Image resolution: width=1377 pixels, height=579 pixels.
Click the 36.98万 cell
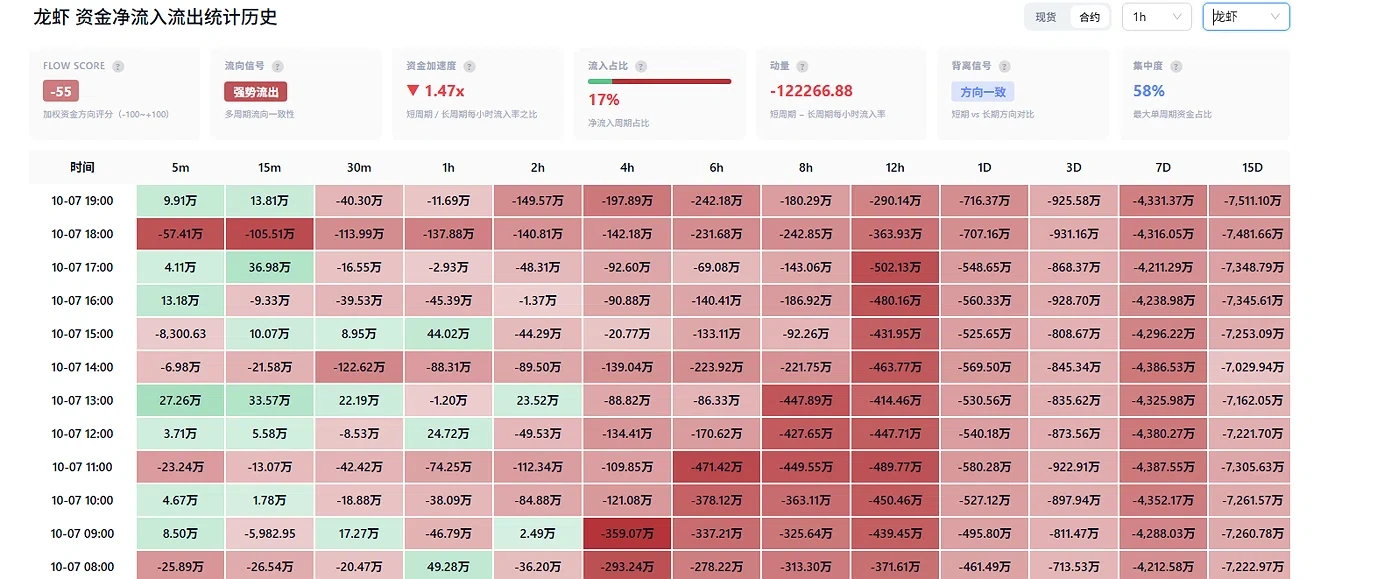pyautogui.click(x=269, y=268)
